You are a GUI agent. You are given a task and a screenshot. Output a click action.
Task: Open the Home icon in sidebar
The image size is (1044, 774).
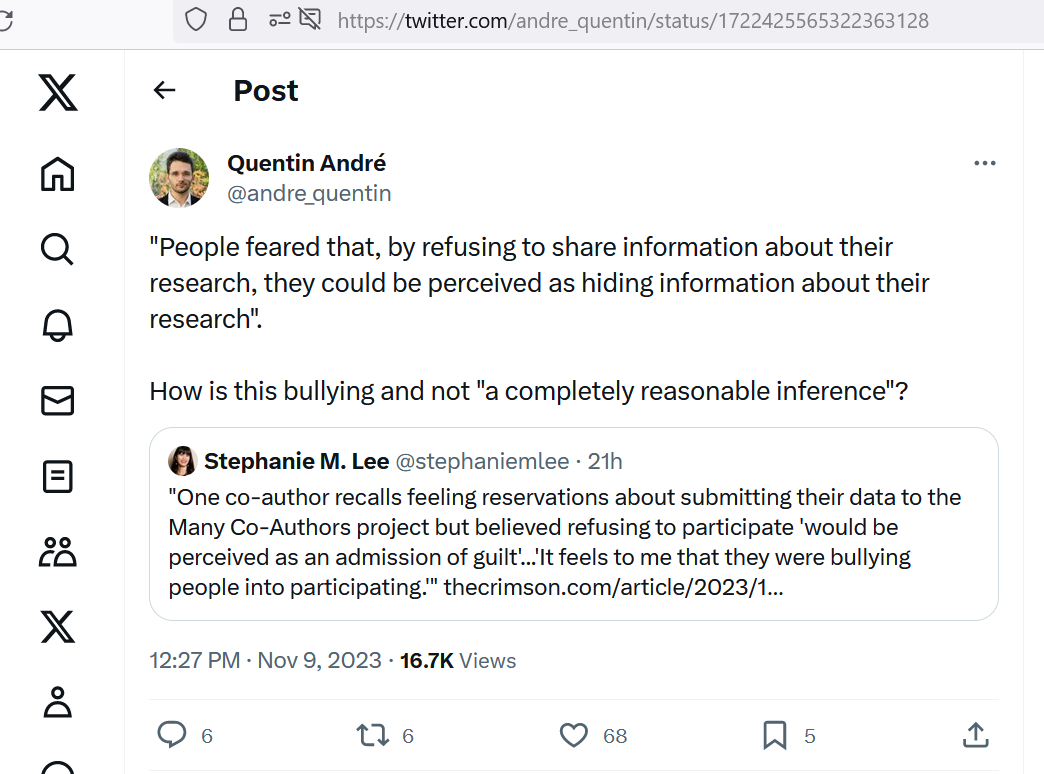pos(57,174)
